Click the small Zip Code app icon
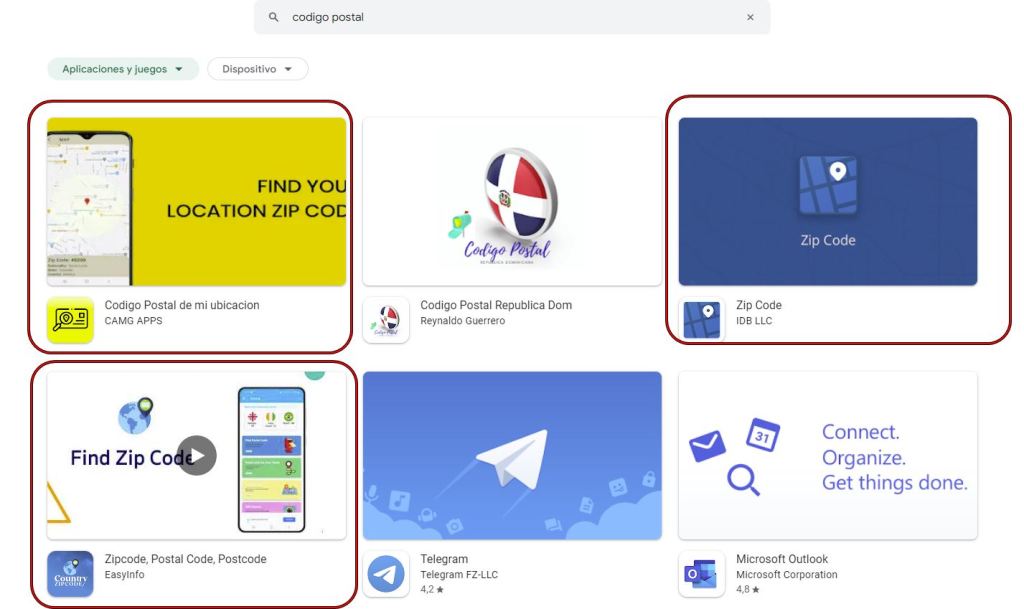 click(x=702, y=320)
